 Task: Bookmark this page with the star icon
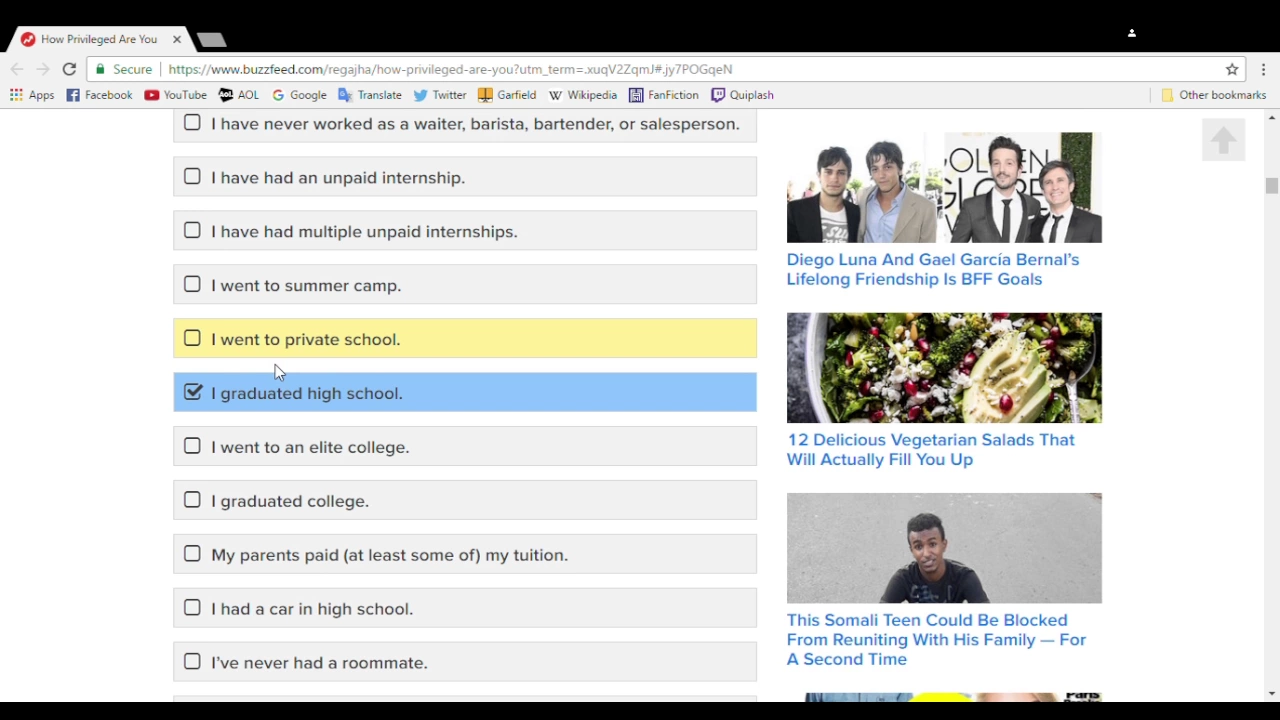[x=1232, y=69]
